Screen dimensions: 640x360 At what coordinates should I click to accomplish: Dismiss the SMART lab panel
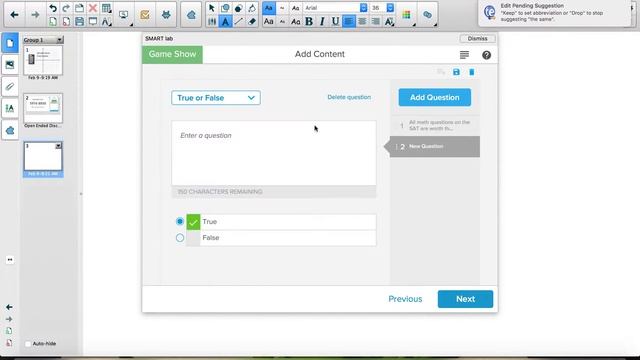click(478, 38)
